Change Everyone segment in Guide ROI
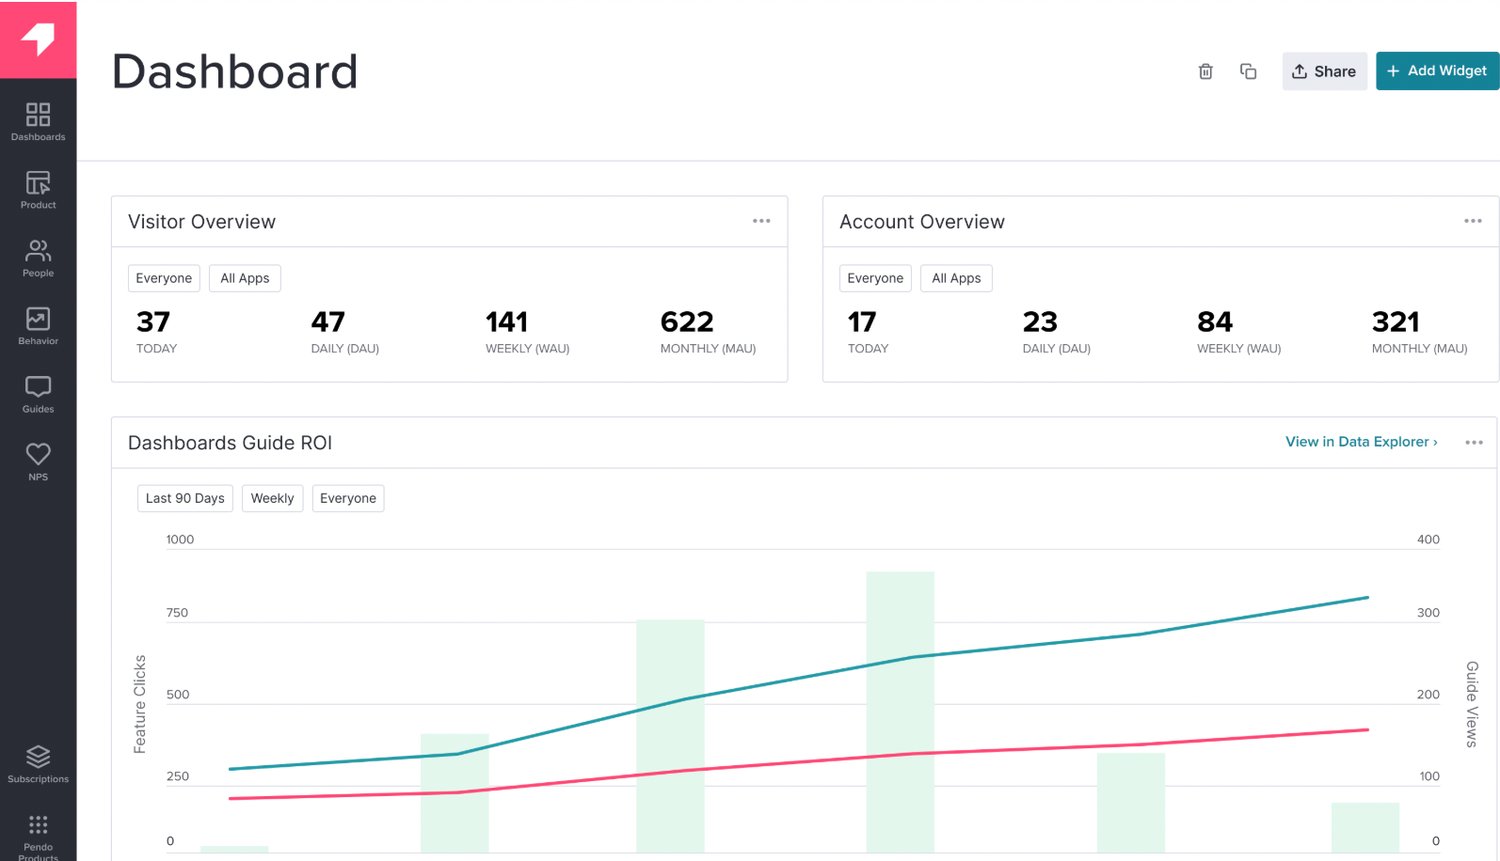Viewport: 1500px width, 861px height. 348,498
